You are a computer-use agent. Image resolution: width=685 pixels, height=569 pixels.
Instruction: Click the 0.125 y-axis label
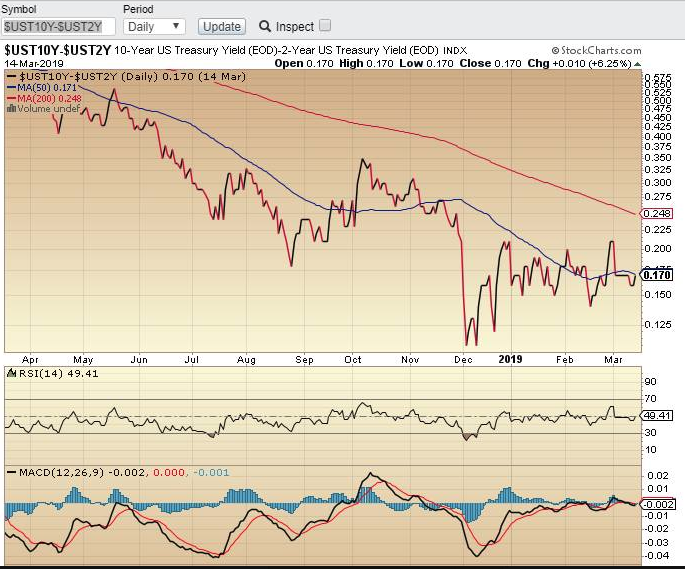click(658, 324)
